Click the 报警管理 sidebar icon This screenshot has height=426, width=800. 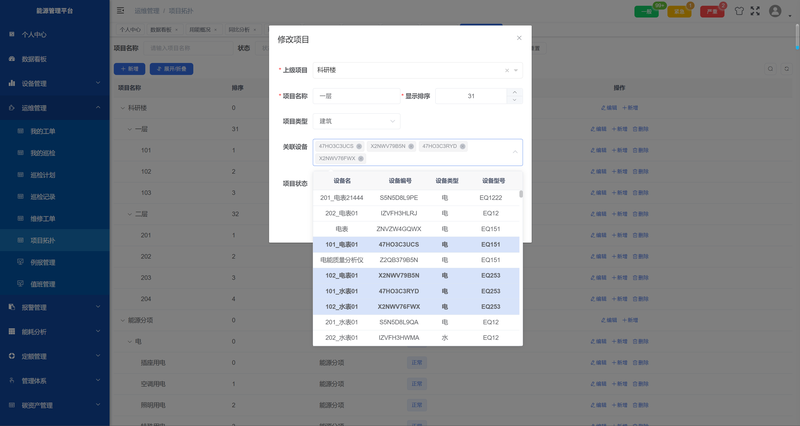pos(12,307)
